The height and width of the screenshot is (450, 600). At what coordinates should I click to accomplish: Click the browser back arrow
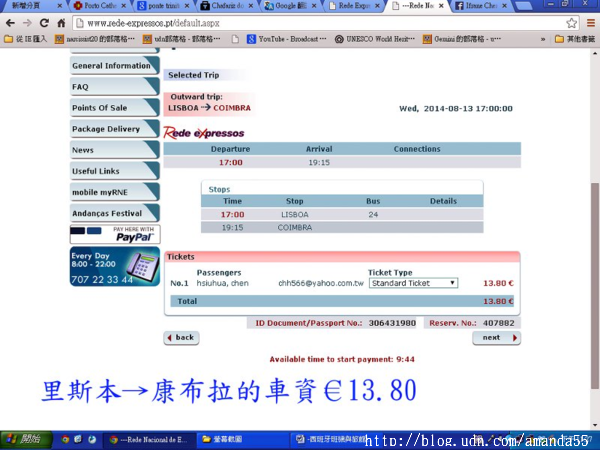pos(10,22)
